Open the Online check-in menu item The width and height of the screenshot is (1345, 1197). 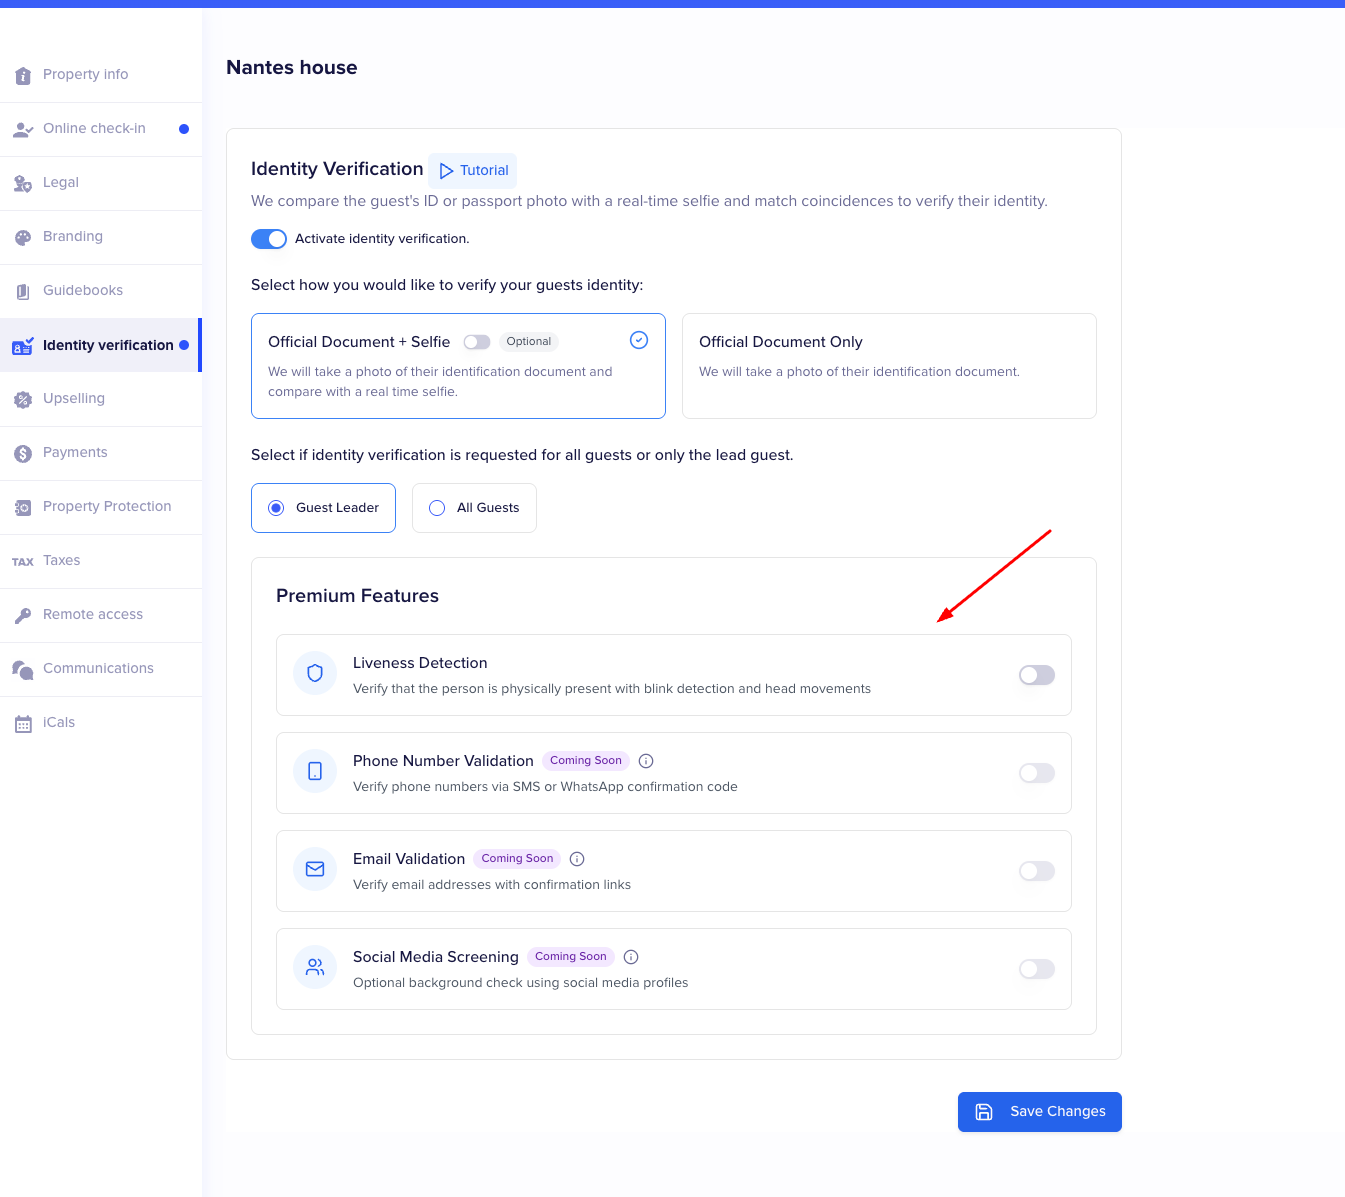coord(94,129)
